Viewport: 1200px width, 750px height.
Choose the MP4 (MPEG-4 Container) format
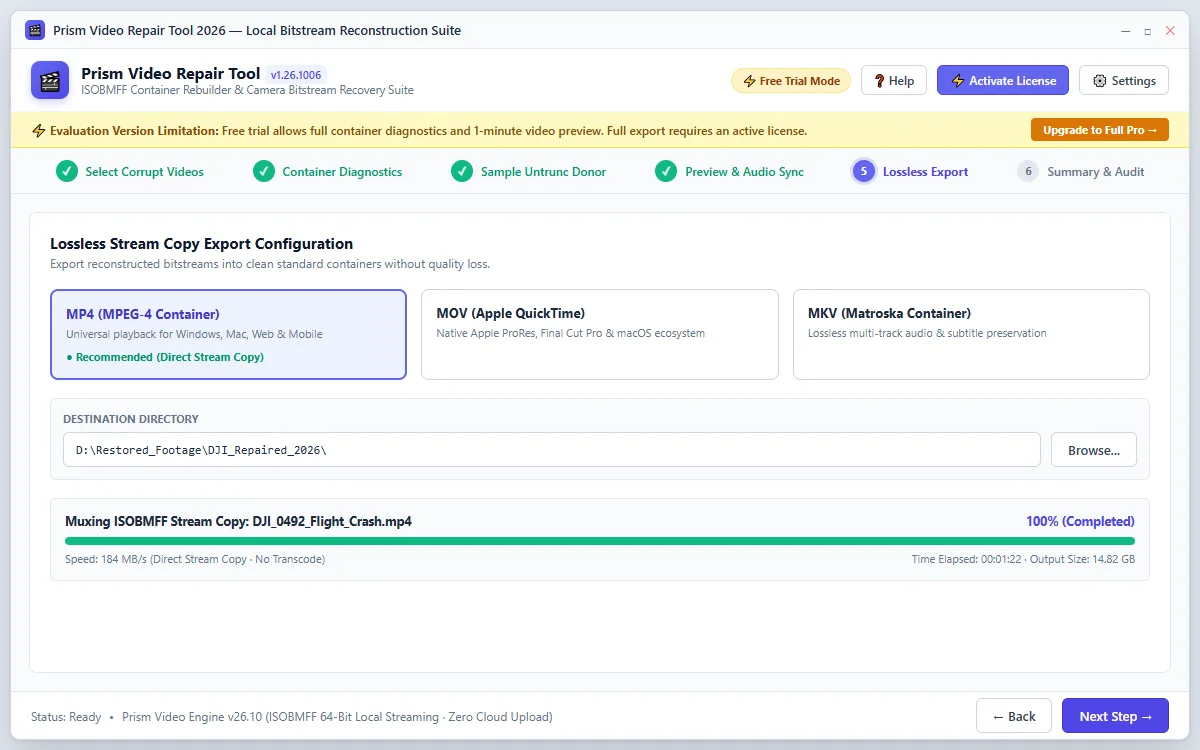(228, 335)
